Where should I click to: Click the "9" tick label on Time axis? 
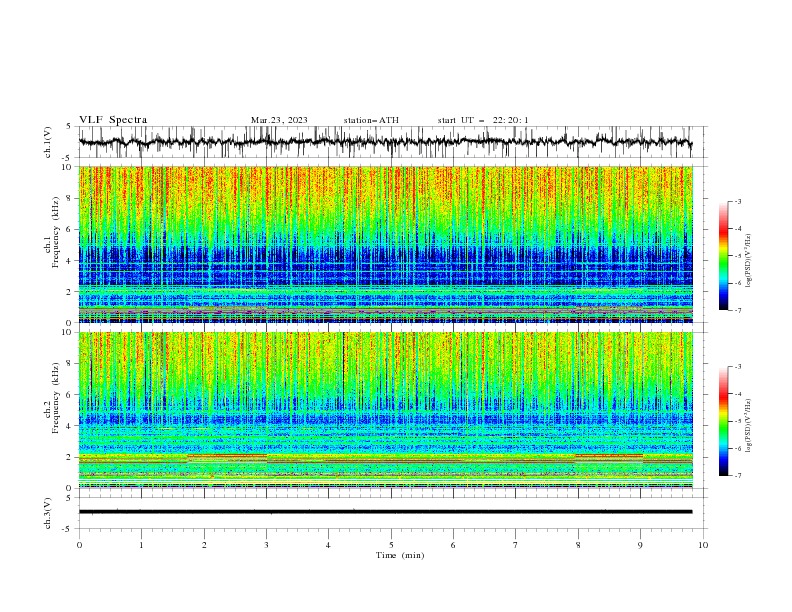pos(640,545)
